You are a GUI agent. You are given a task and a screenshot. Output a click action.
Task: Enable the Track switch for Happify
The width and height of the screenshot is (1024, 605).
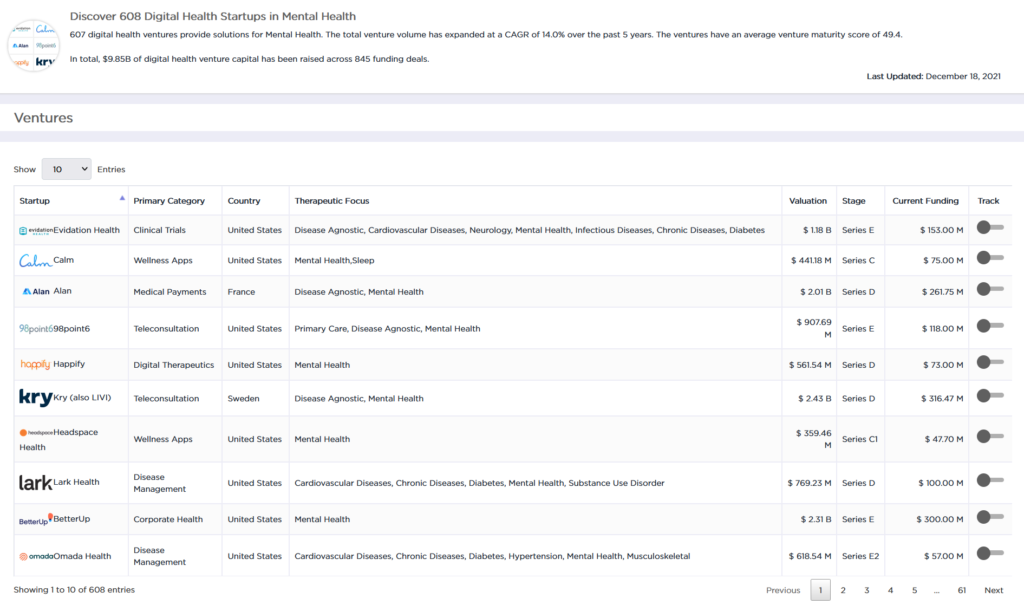pyautogui.click(x=989, y=362)
